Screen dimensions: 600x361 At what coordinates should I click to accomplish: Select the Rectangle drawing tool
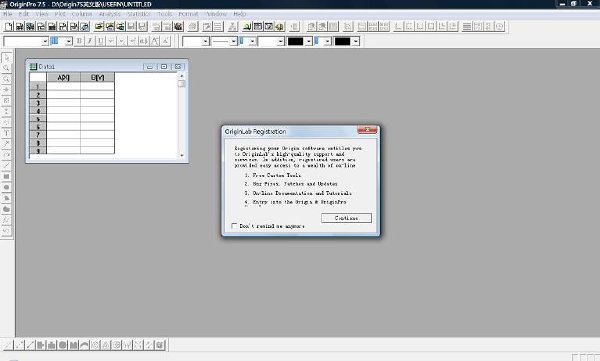pyautogui.click(x=7, y=176)
